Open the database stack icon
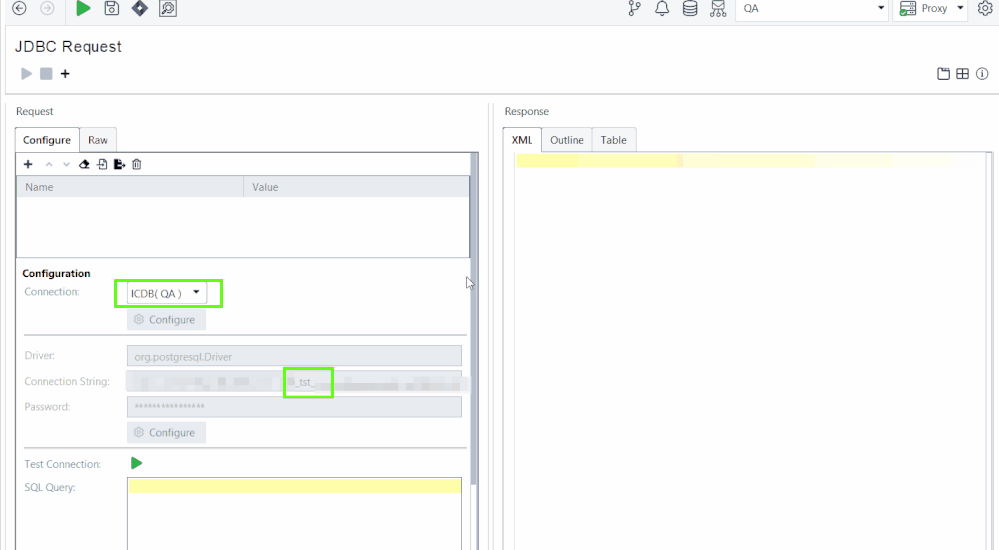The height and width of the screenshot is (550, 999). 690,8
